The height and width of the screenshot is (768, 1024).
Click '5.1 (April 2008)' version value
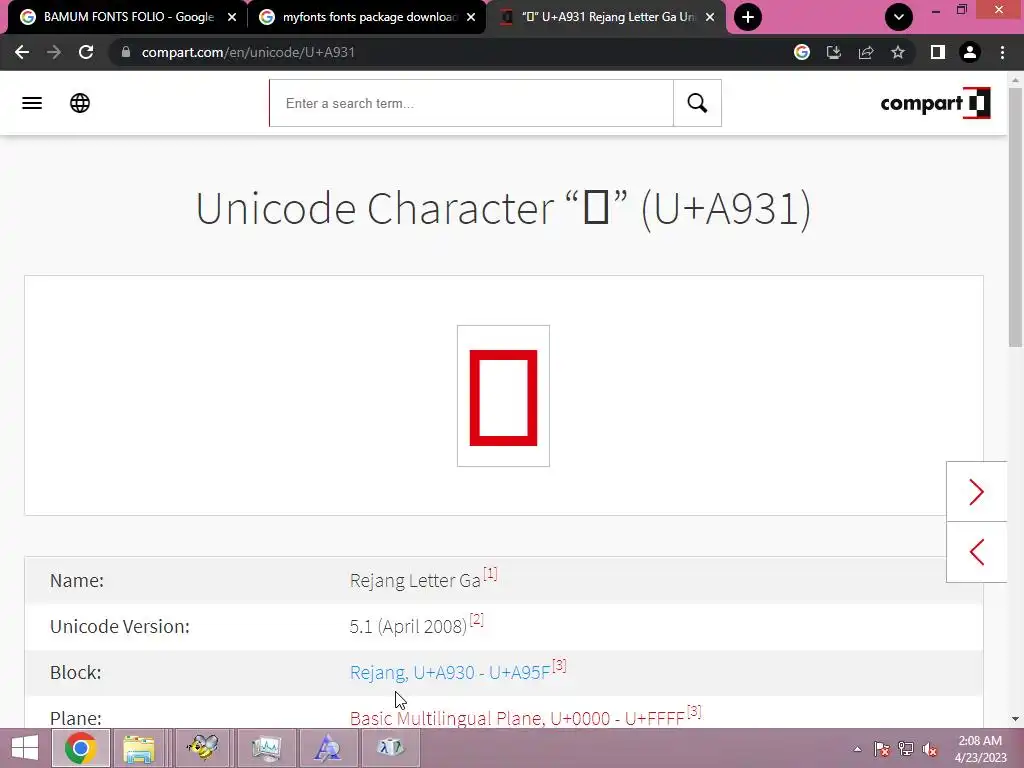[x=408, y=626]
